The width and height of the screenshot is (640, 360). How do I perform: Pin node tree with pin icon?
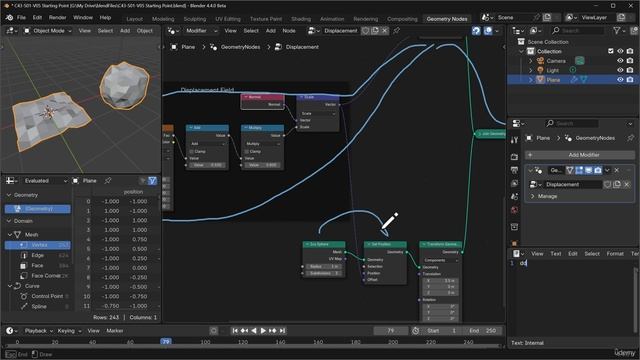pyautogui.click(x=396, y=31)
